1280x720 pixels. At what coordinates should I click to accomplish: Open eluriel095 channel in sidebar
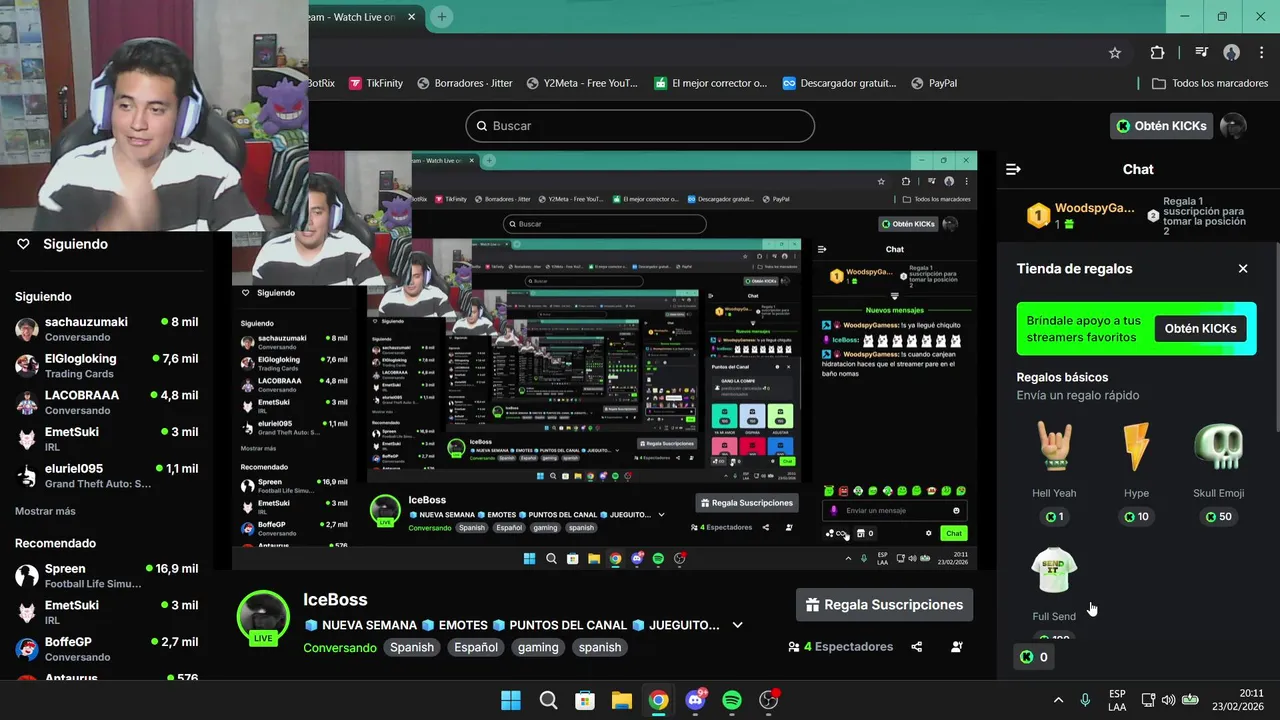(107, 475)
